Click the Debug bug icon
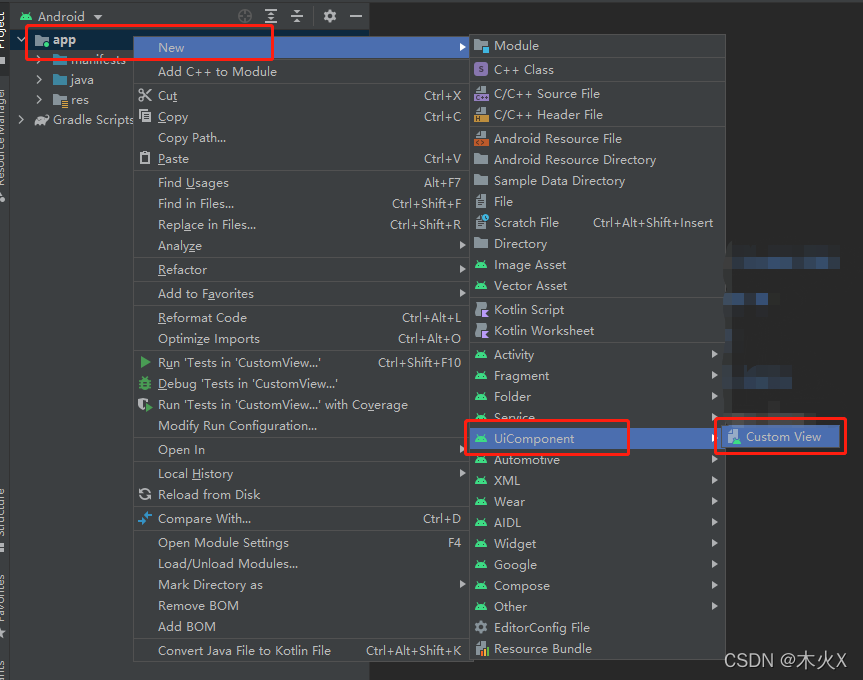This screenshot has height=680, width=863. click(x=145, y=383)
